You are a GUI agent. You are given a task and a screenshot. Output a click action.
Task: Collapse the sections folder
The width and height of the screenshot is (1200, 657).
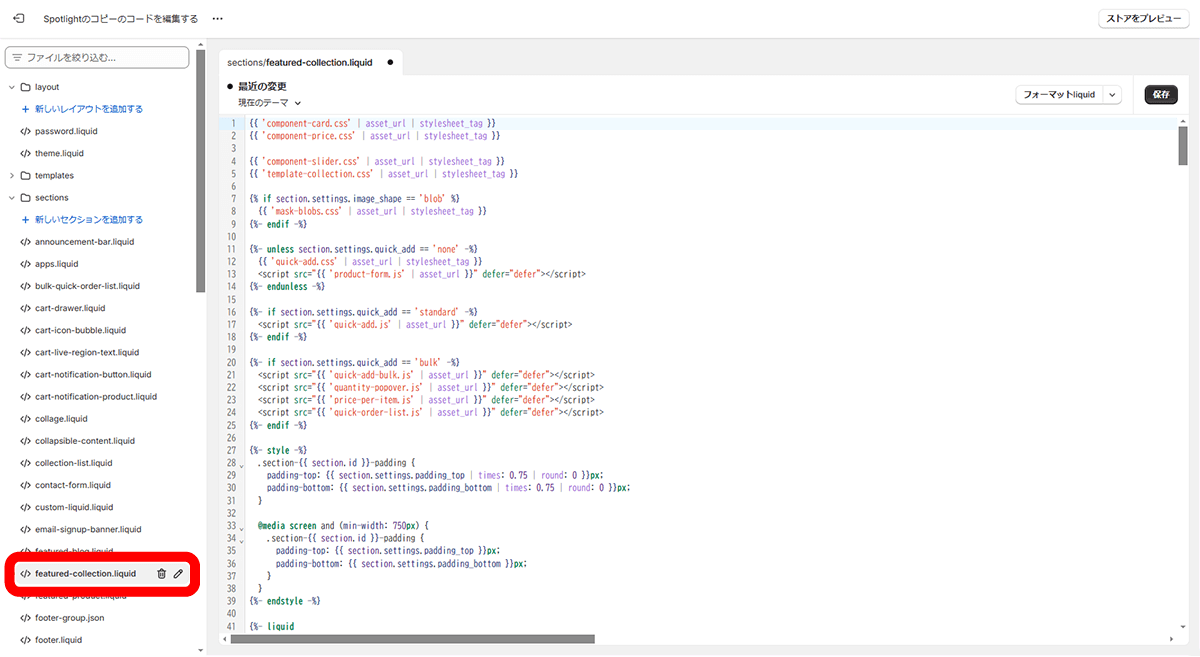tap(12, 198)
